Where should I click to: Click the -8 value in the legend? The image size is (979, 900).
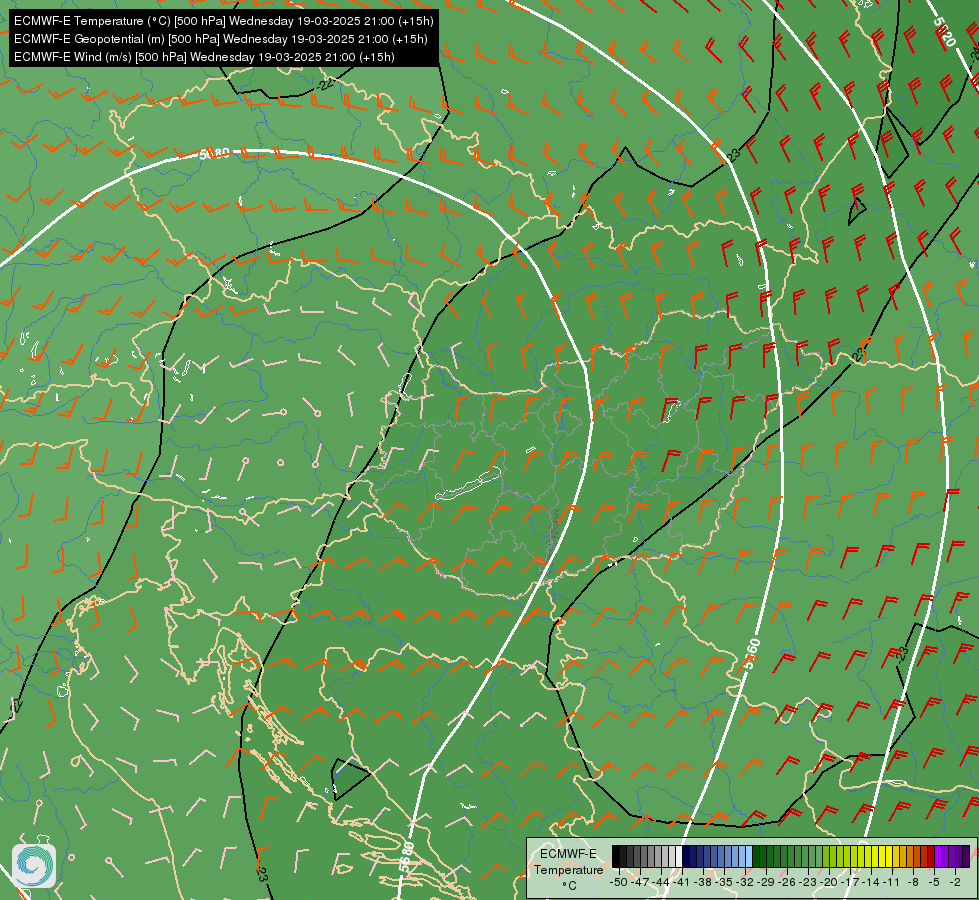click(x=913, y=882)
